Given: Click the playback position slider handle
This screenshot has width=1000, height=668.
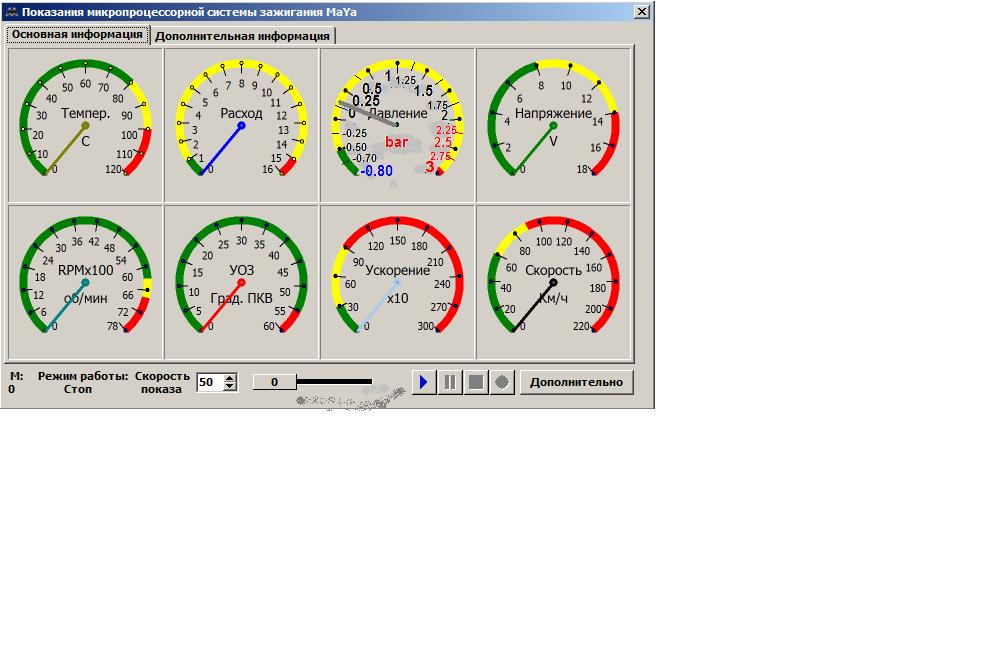Looking at the screenshot, I should tap(274, 382).
